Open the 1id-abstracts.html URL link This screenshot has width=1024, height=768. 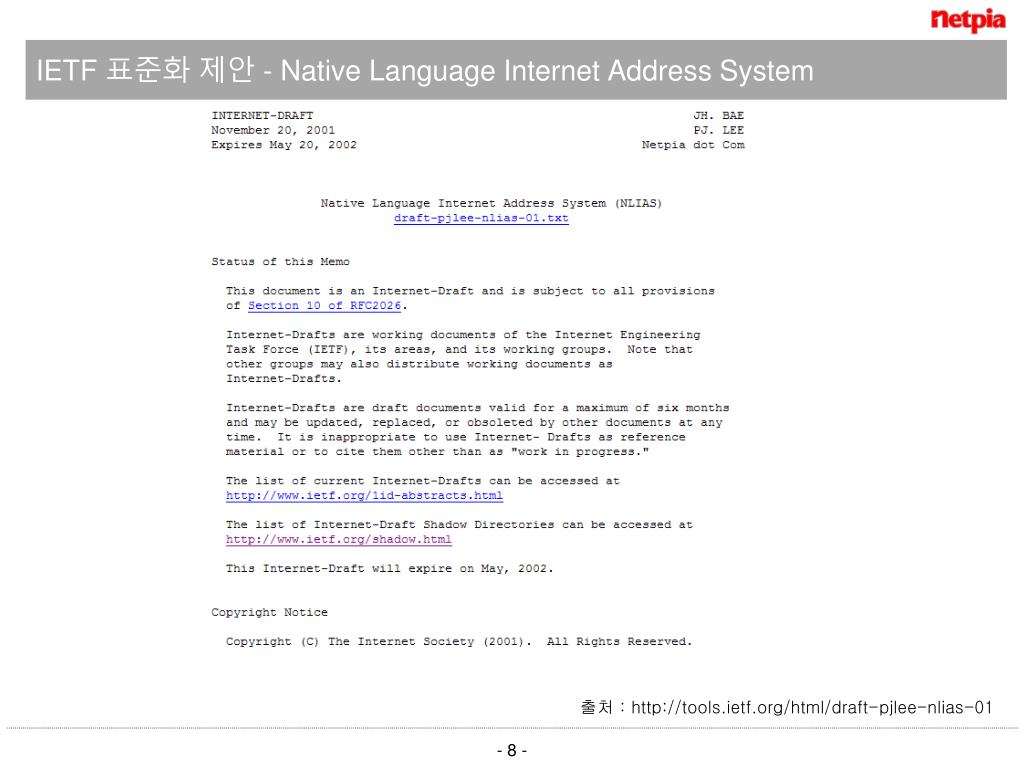point(364,496)
